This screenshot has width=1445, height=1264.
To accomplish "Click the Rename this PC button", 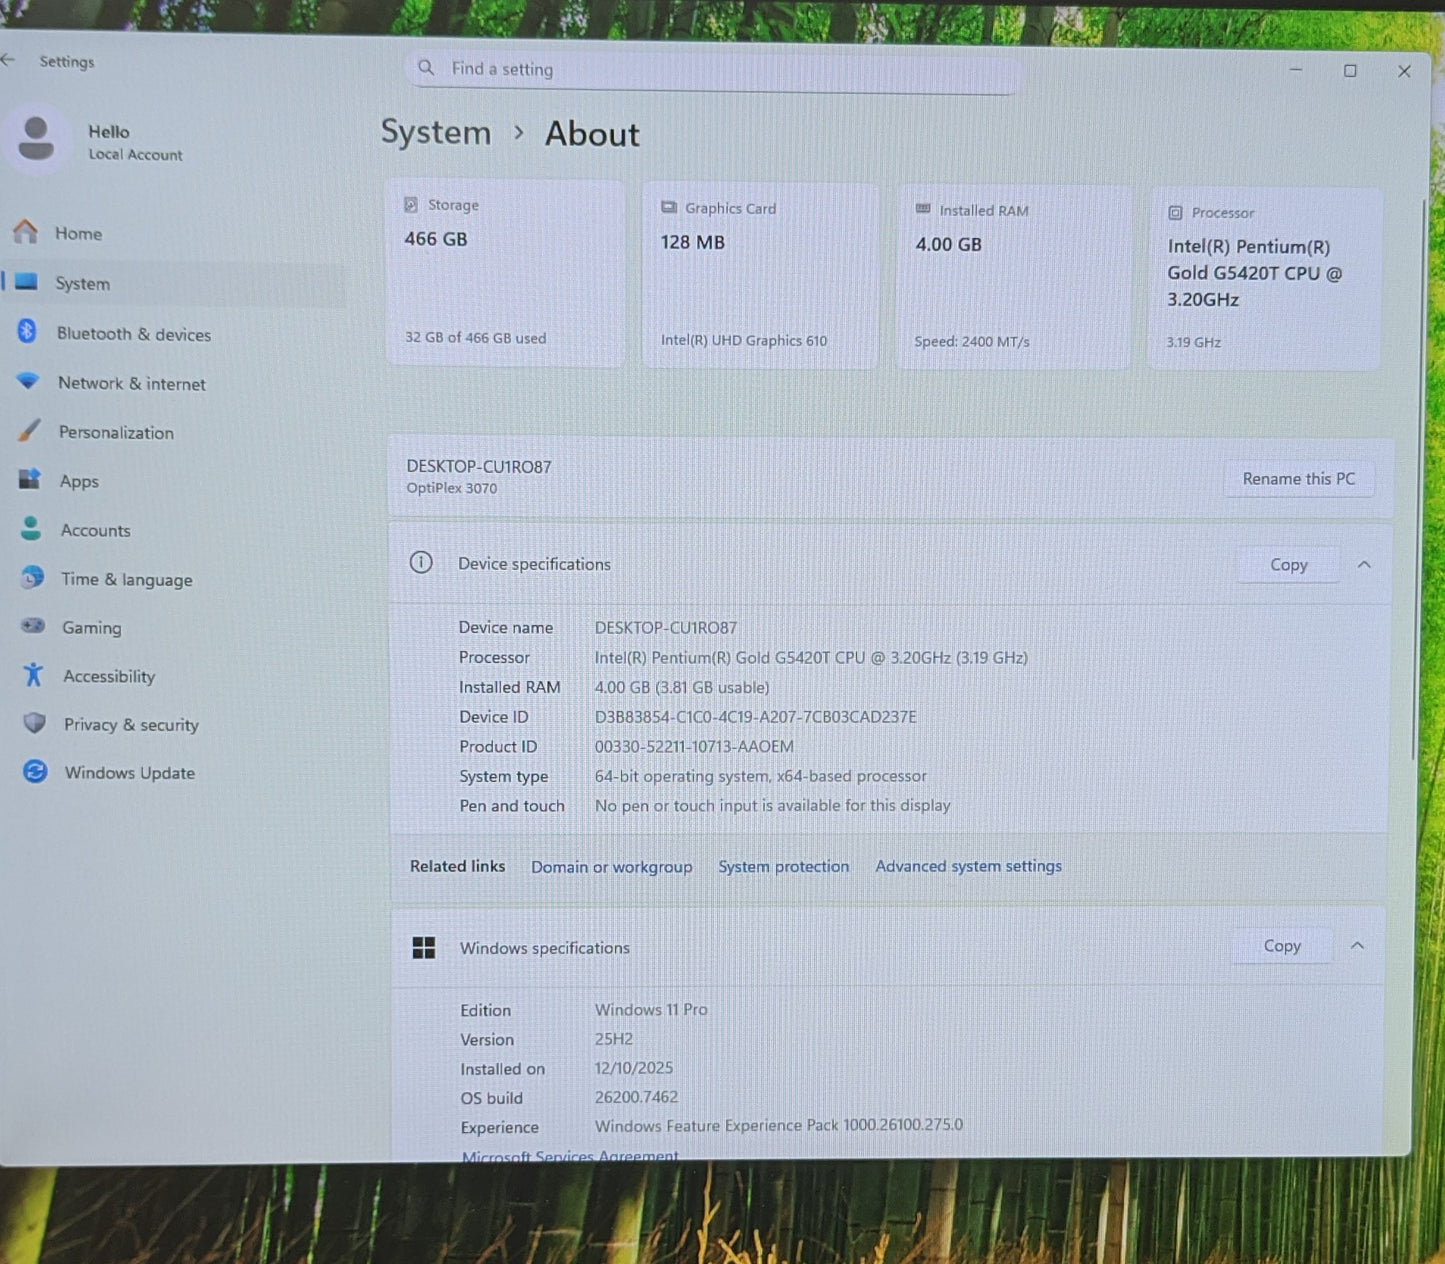I will coord(1298,479).
